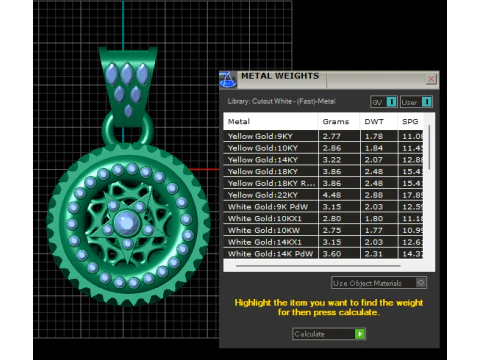Close the Metal Weights dialog
This screenshot has width=480, height=360.
[431, 79]
